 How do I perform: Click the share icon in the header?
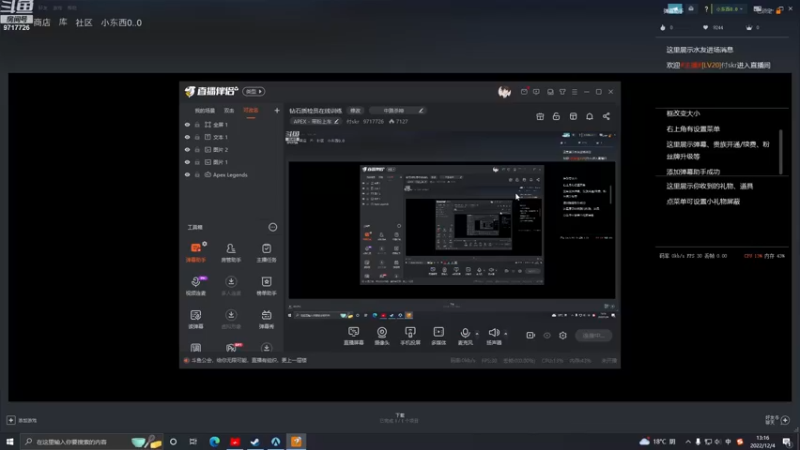(606, 116)
